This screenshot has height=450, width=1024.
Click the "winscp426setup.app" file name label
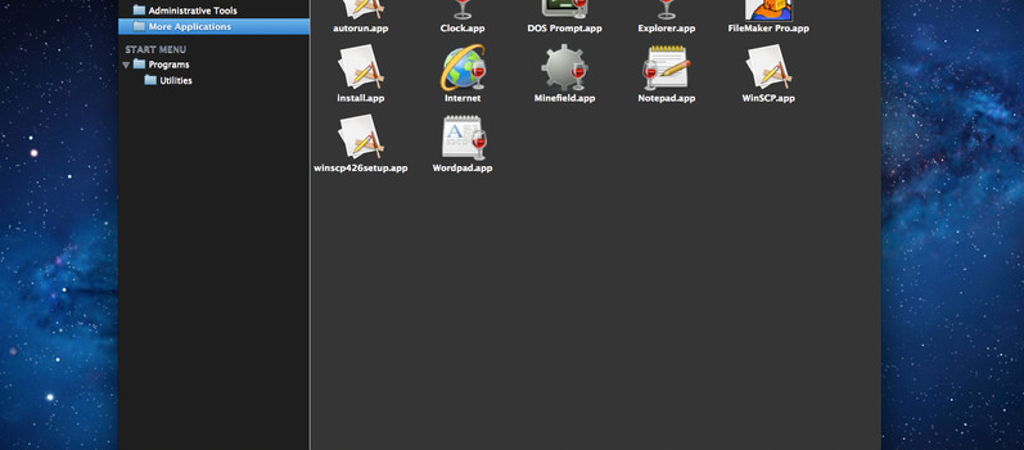360,168
